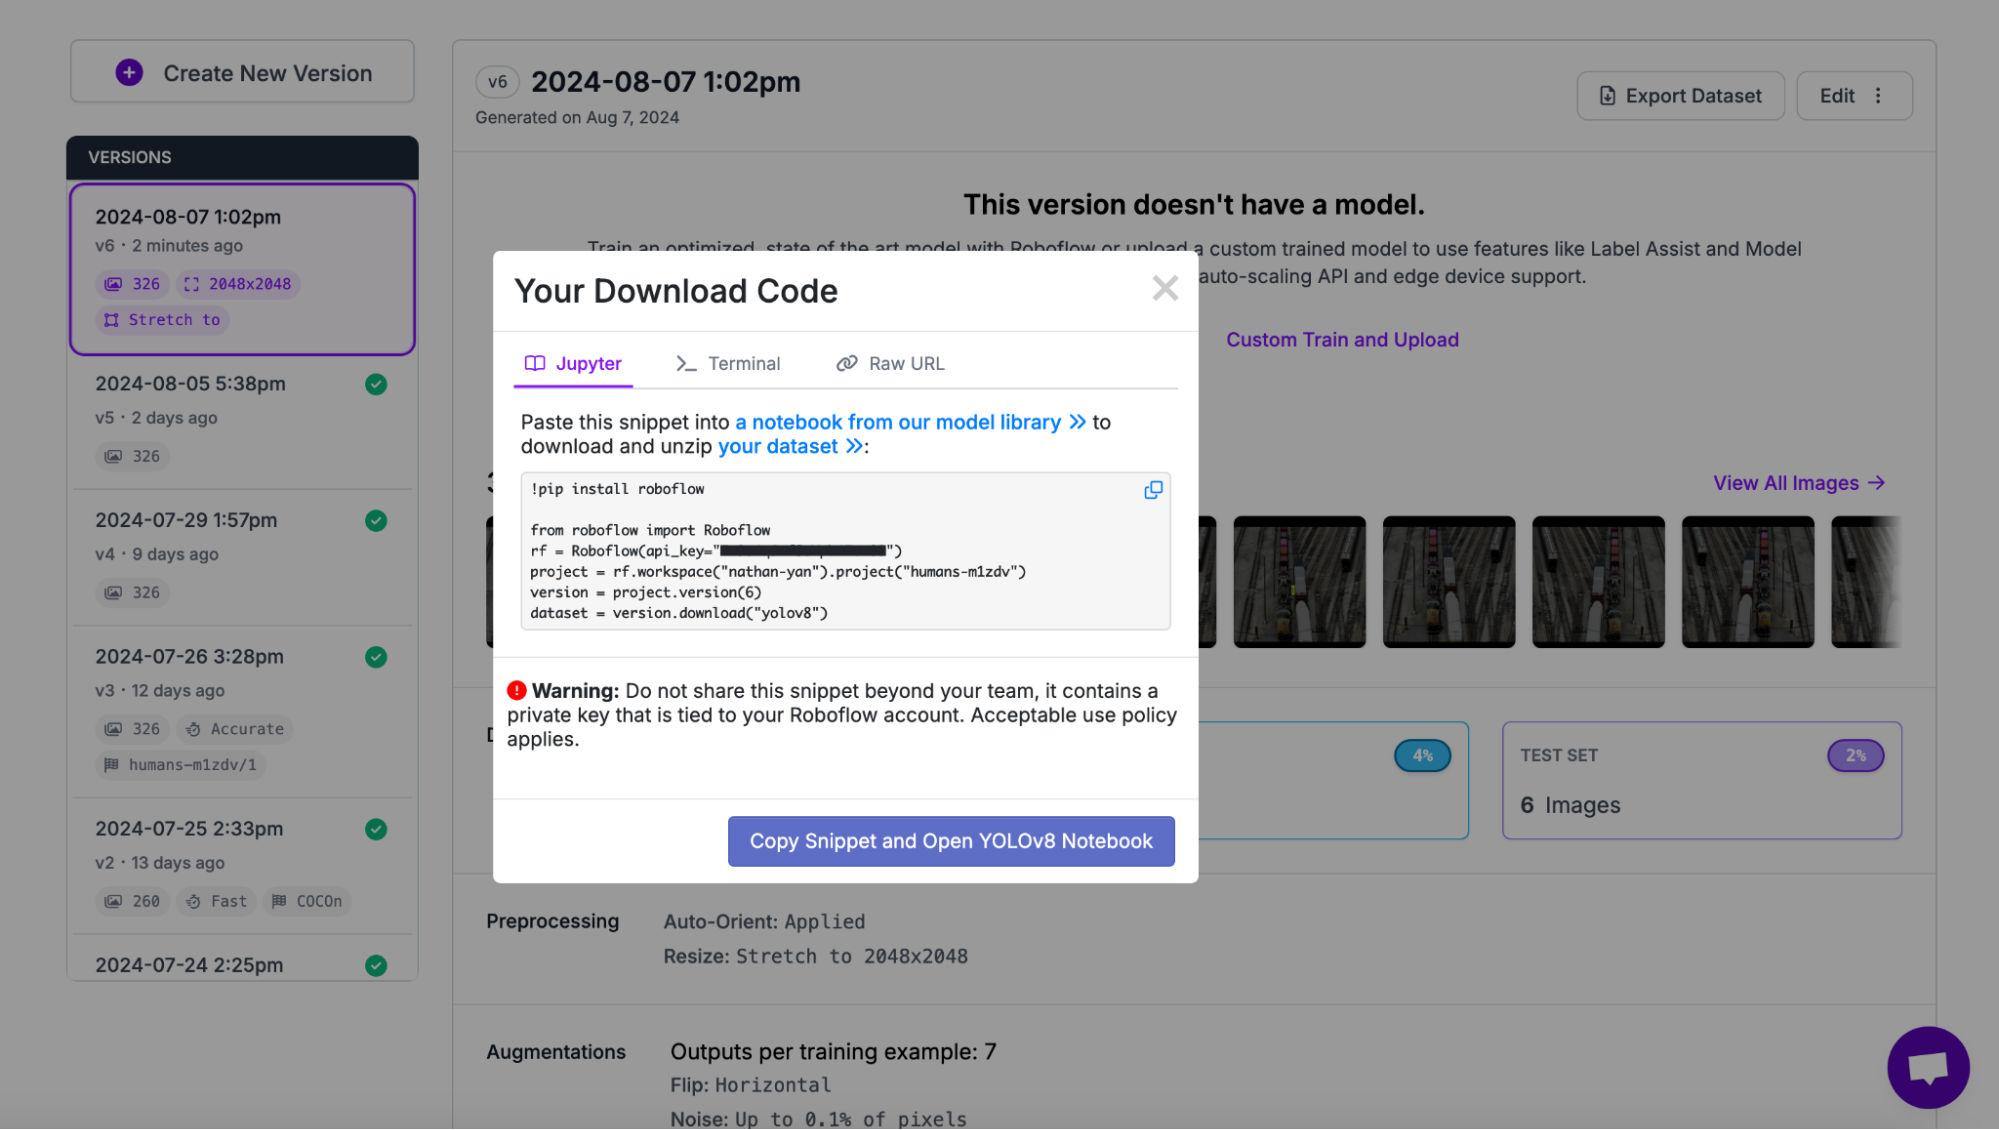This screenshot has width=1999, height=1130.
Task: Copy the code snippet with clipboard icon
Action: pyautogui.click(x=1153, y=490)
